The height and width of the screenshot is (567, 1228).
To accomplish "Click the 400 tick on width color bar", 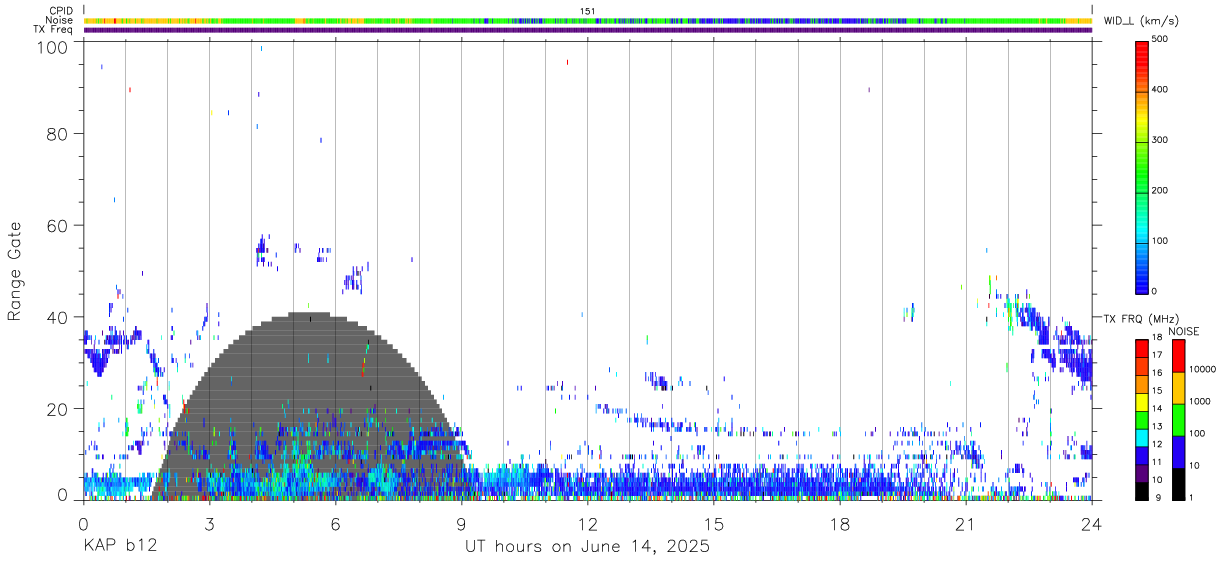I will point(1161,90).
